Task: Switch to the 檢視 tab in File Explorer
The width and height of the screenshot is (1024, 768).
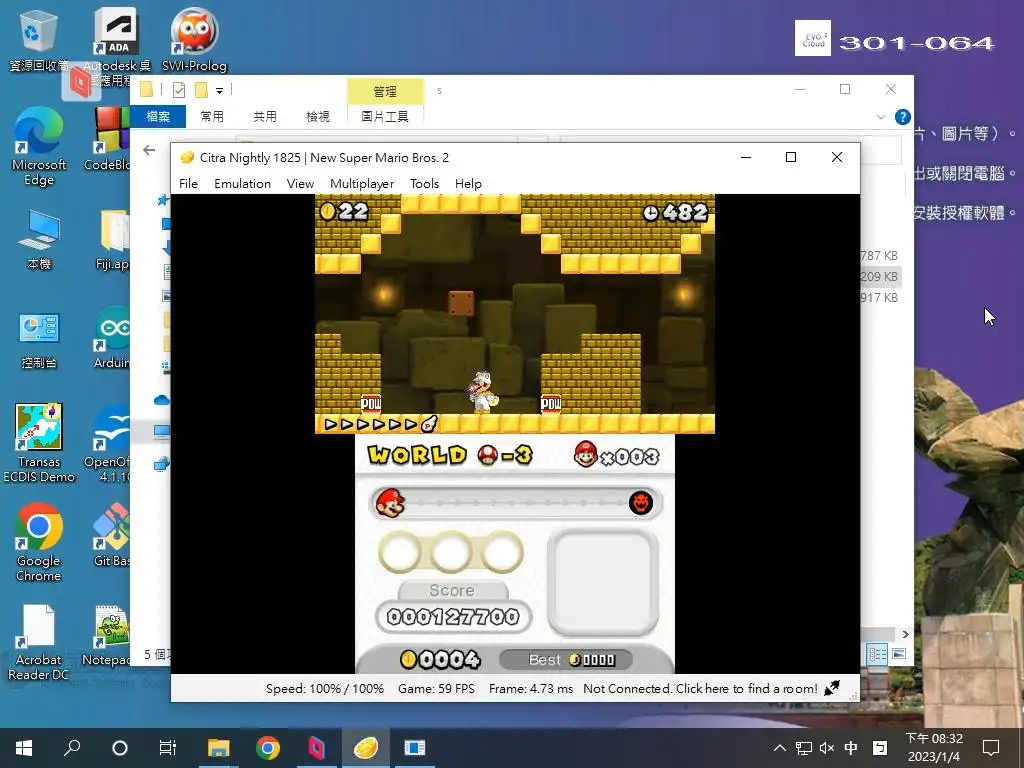Action: pos(318,116)
